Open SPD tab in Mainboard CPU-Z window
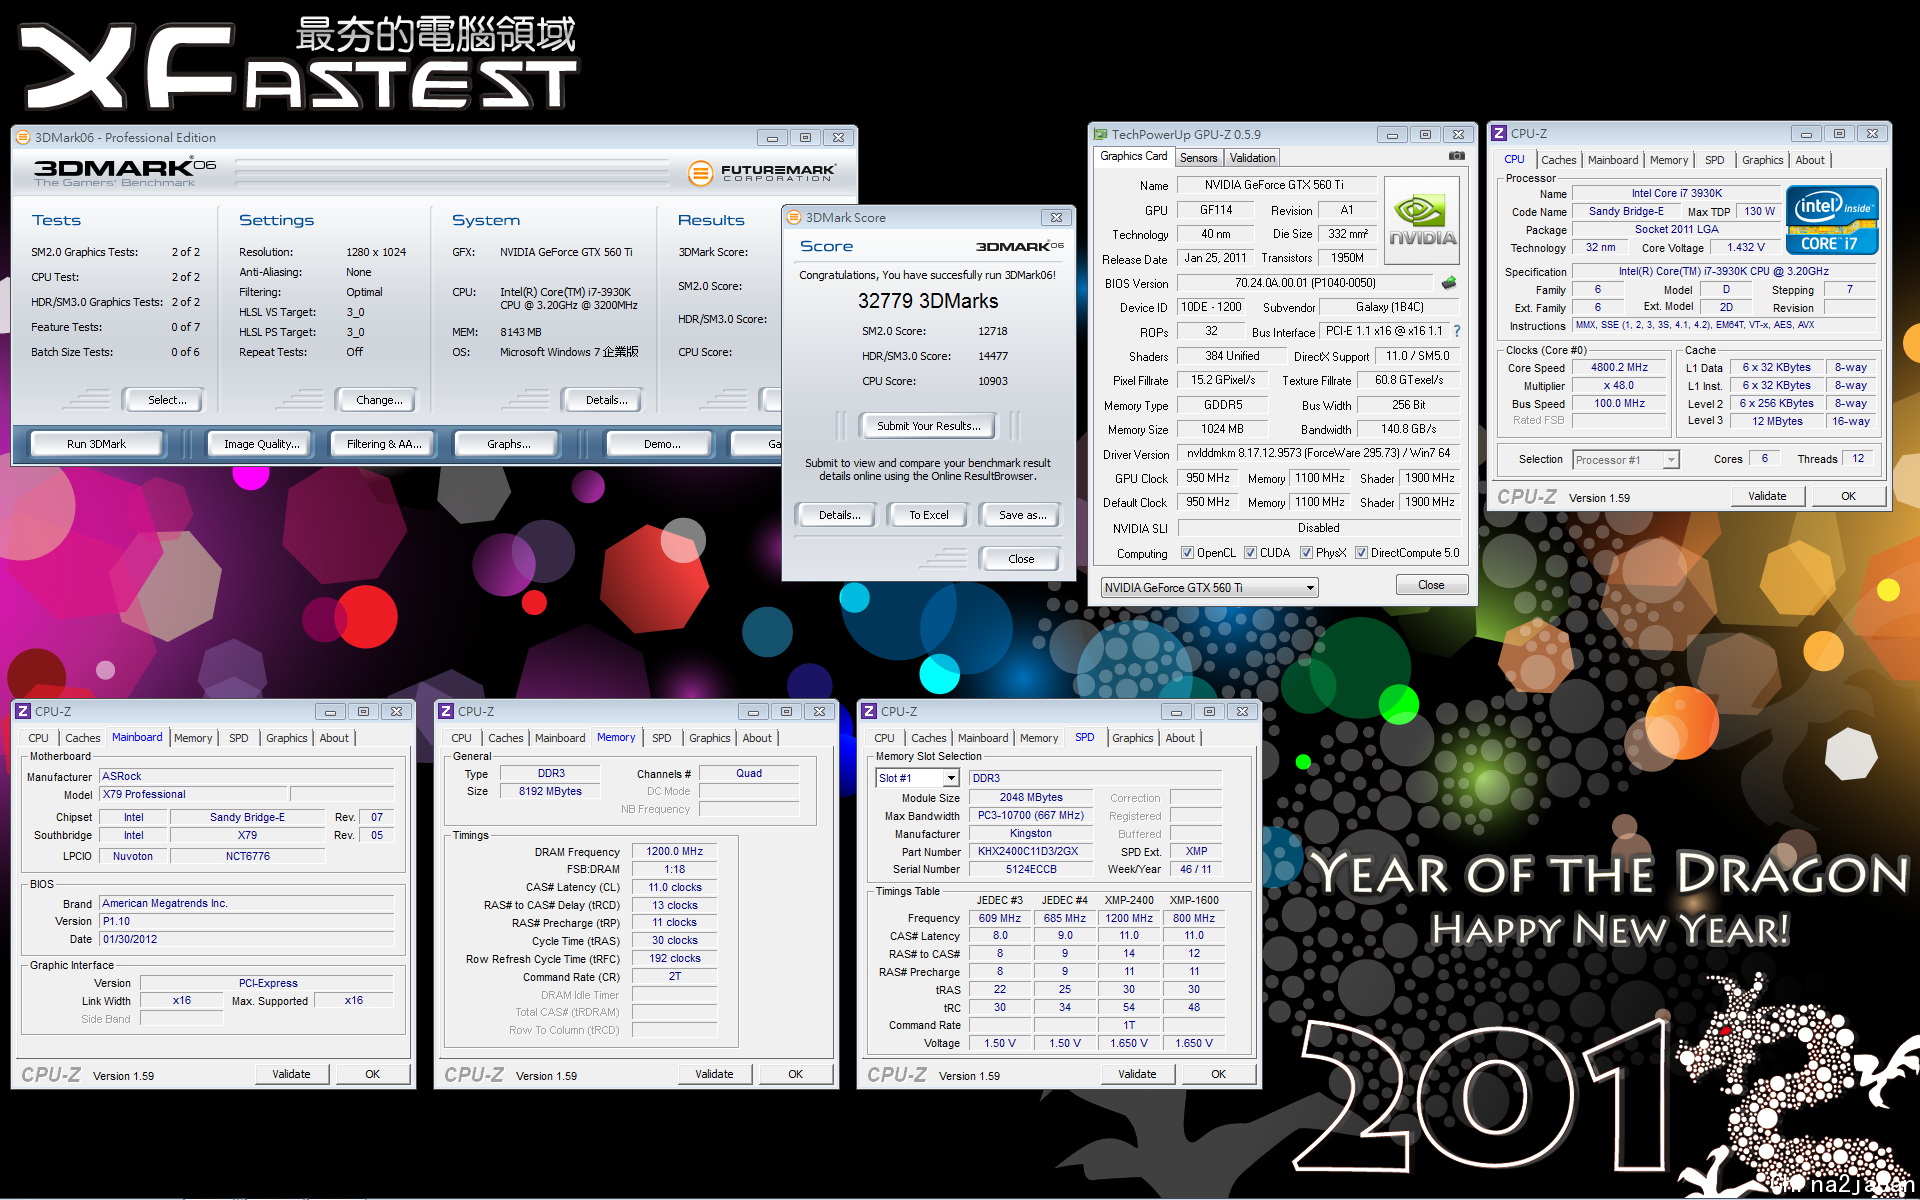The width and height of the screenshot is (1920, 1200). coord(238,738)
